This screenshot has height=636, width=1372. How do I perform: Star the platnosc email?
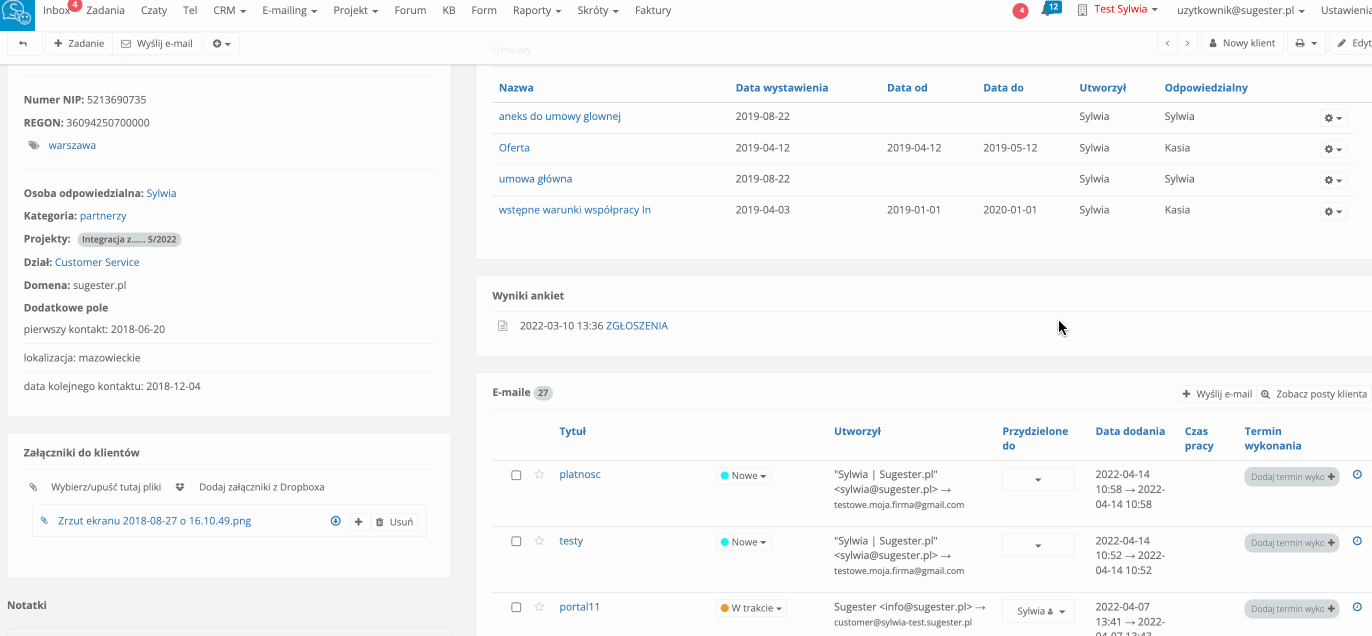539,475
